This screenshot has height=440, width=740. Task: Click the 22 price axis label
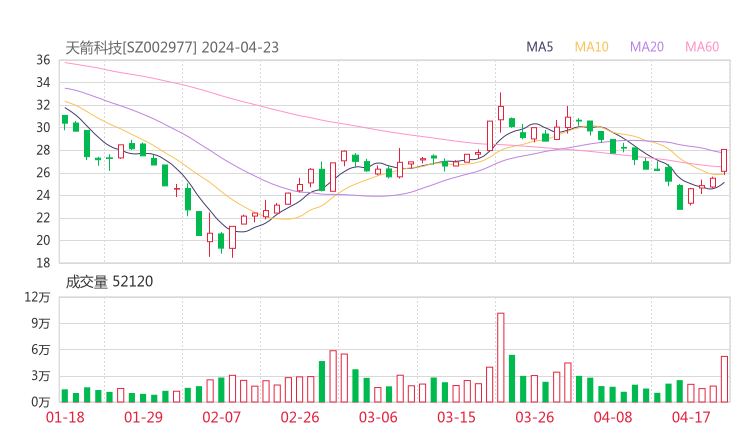click(x=43, y=218)
